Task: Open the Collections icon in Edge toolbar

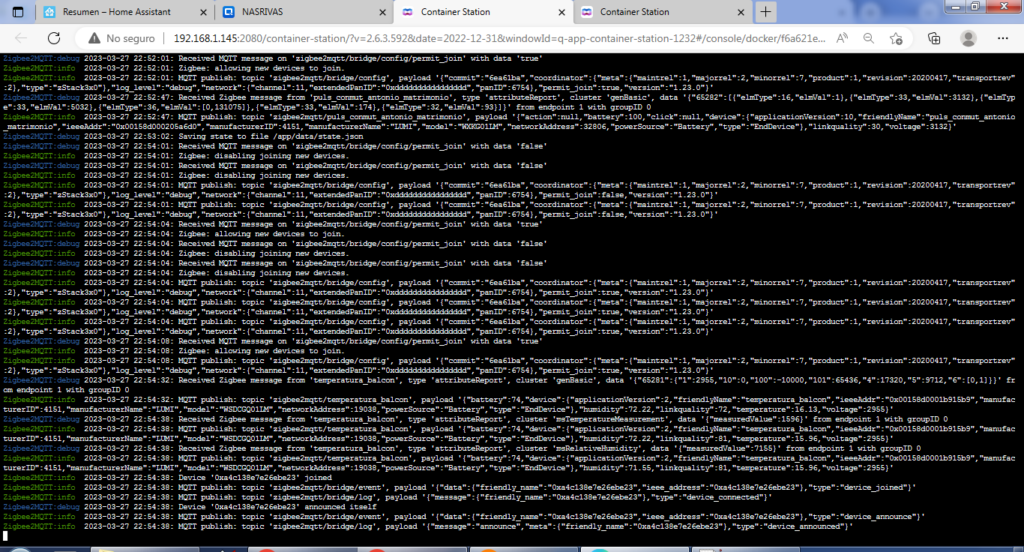Action: 932,38
